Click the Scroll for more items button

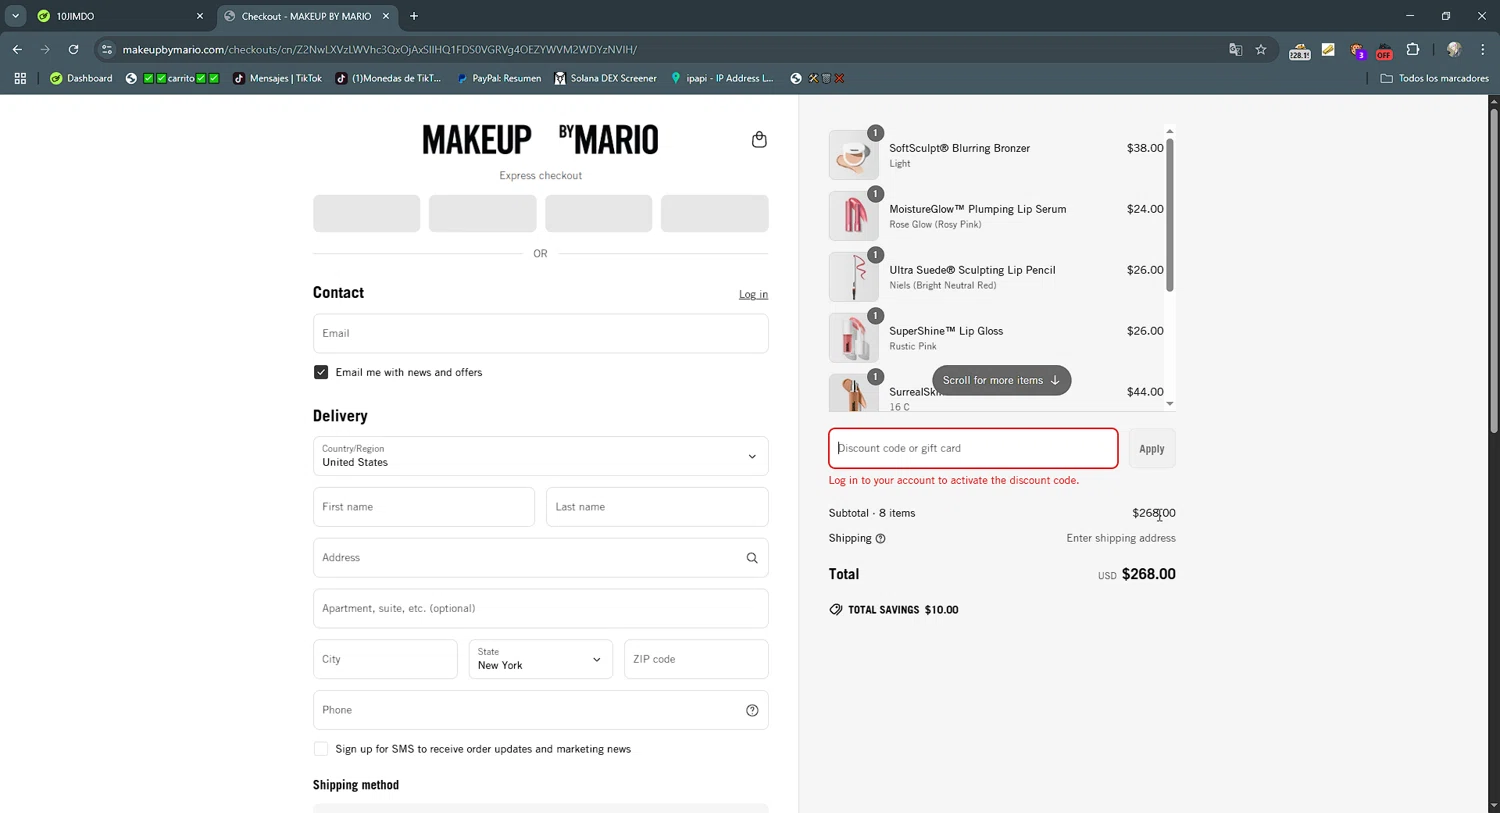[1001, 380]
